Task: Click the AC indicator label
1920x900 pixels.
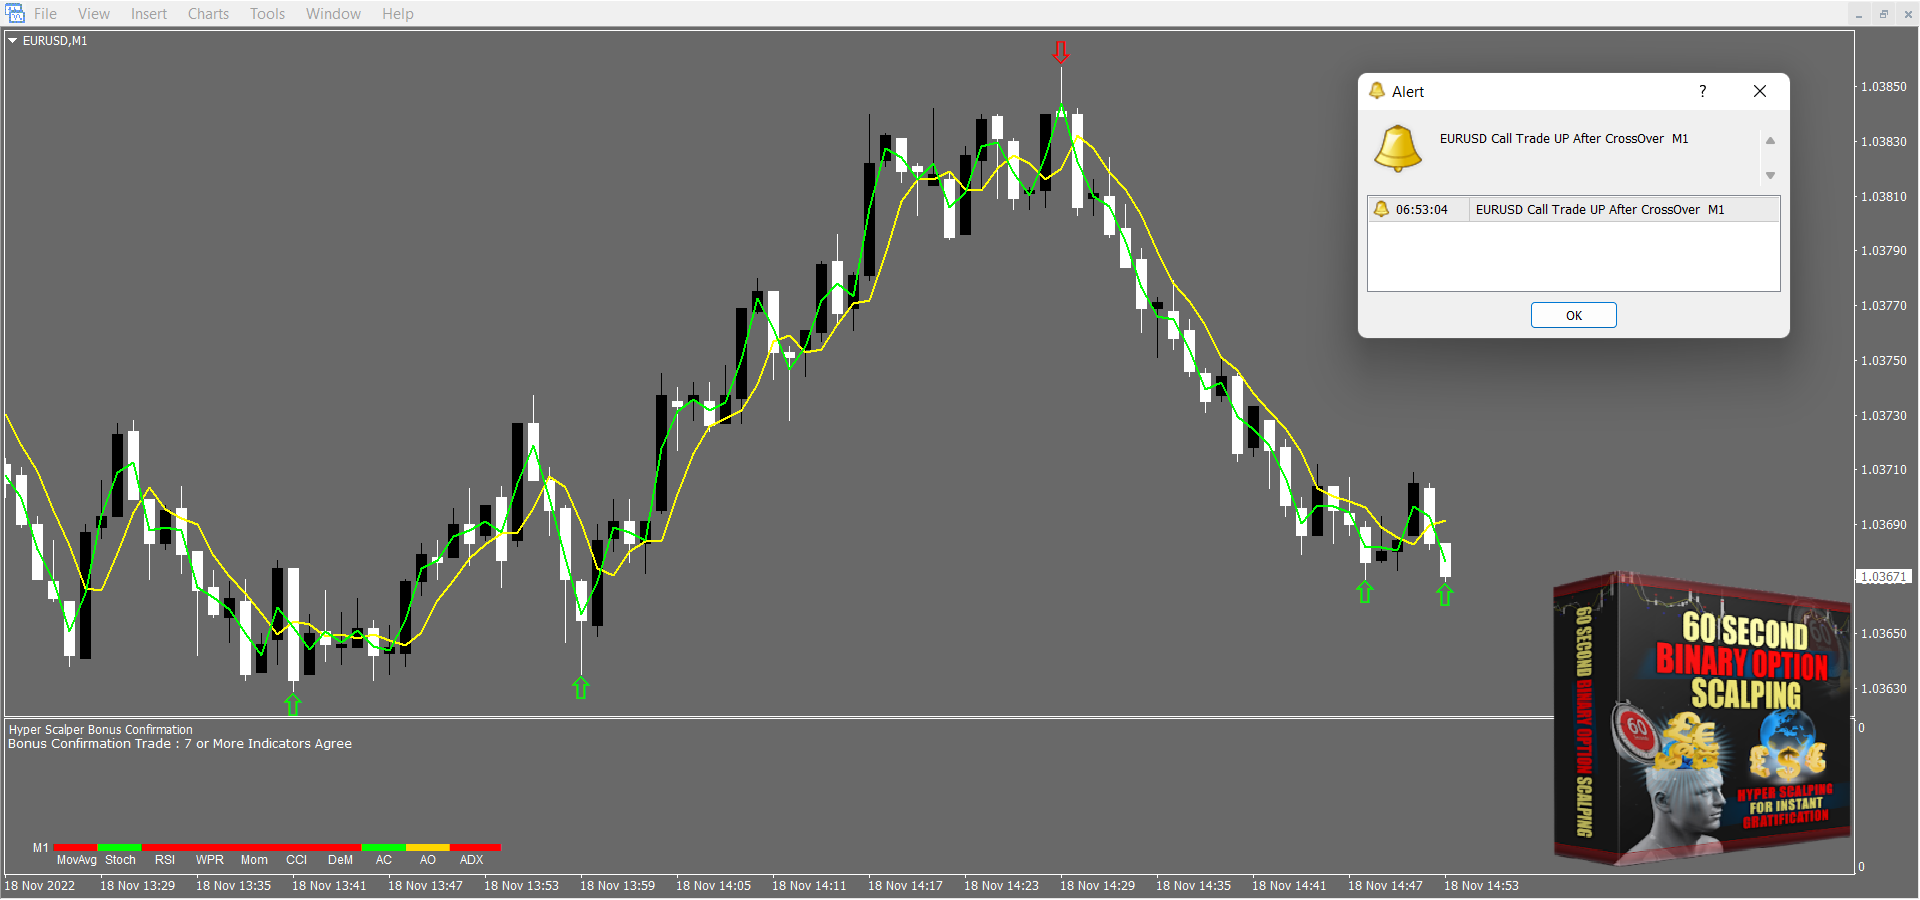Action: (384, 860)
